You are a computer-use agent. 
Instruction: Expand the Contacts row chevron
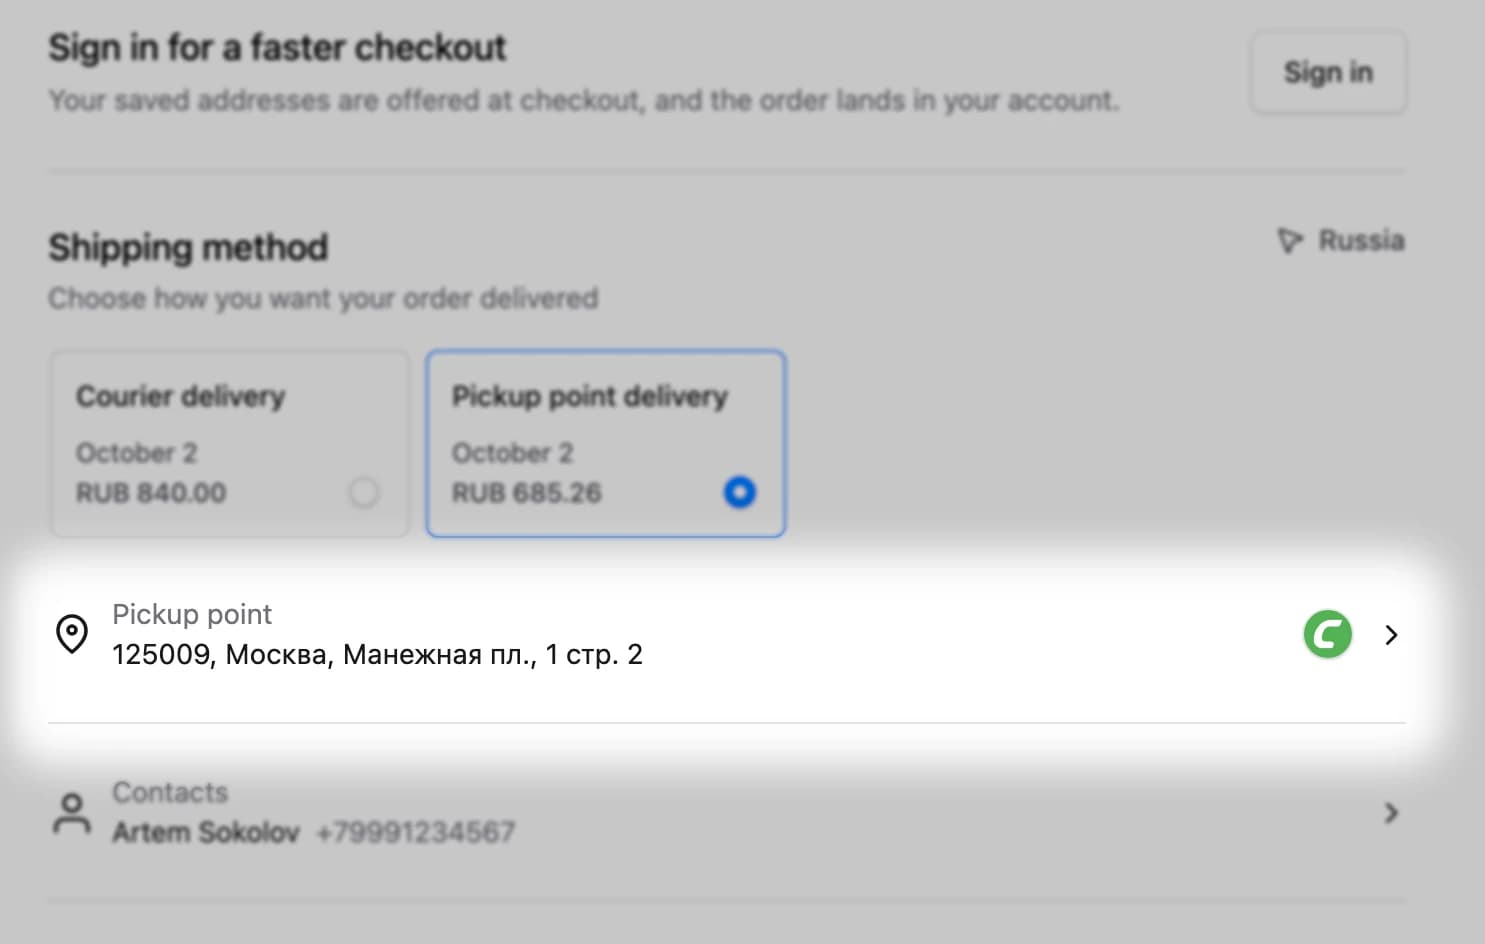click(1391, 813)
